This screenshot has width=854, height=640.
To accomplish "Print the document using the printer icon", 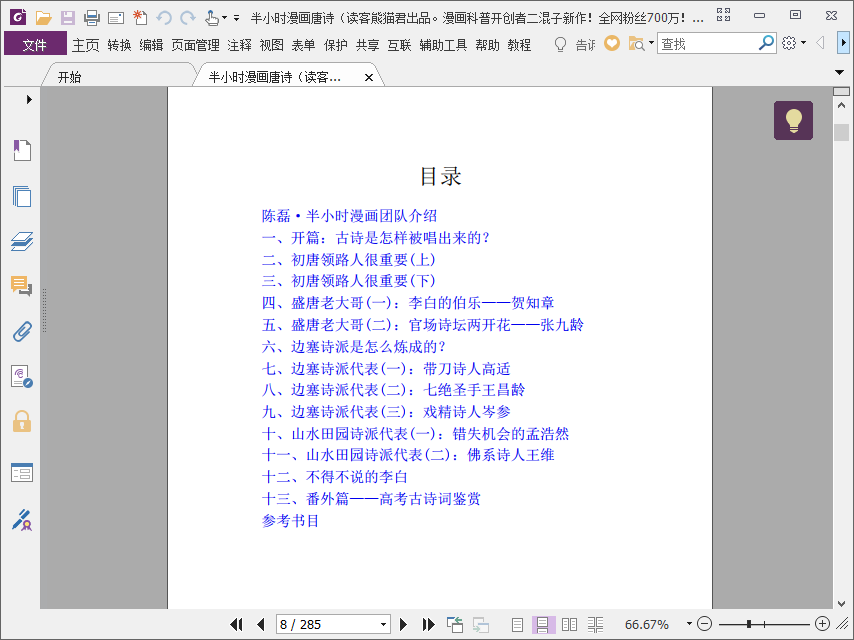I will point(92,18).
